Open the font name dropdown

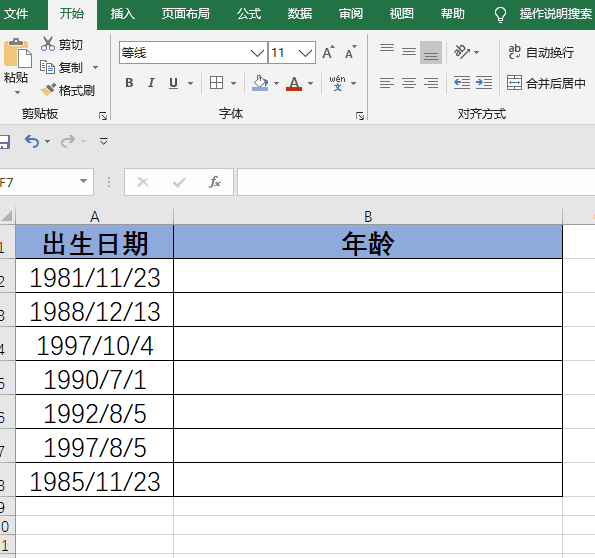pos(258,52)
